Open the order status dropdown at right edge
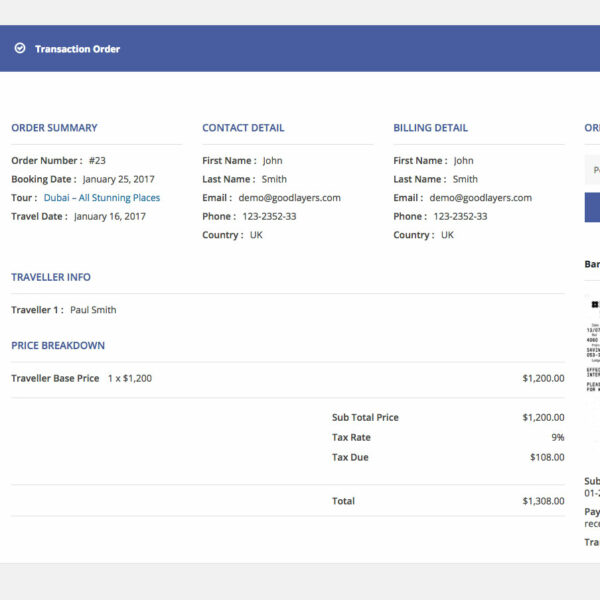 click(x=592, y=170)
